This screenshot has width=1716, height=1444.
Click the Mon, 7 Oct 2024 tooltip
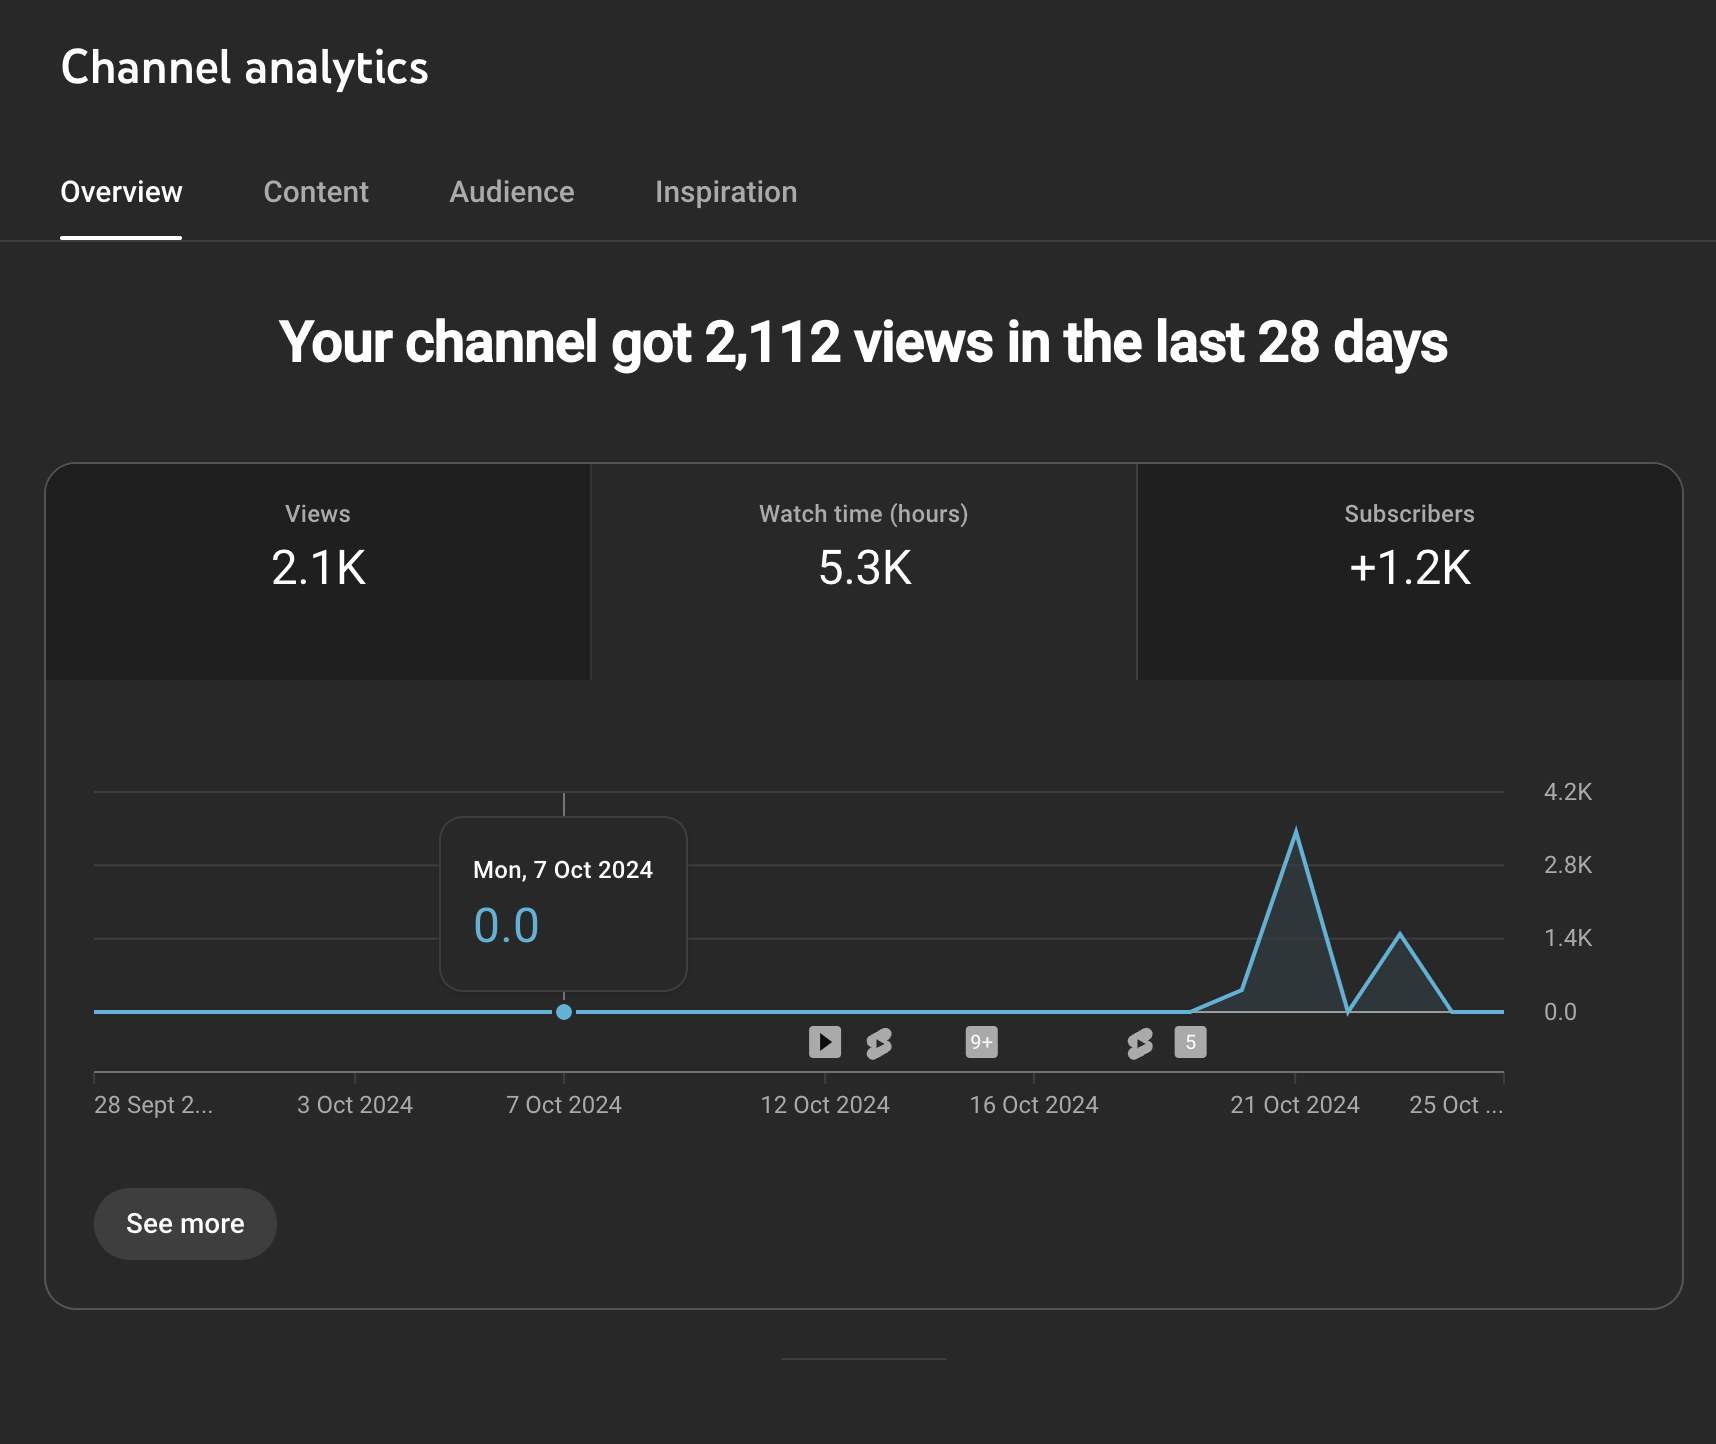point(563,903)
